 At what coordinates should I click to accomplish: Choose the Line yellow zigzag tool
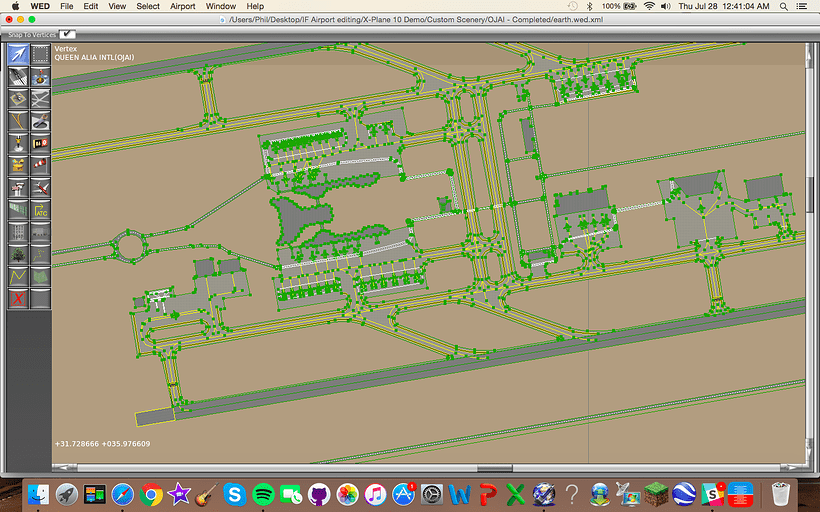coord(18,277)
